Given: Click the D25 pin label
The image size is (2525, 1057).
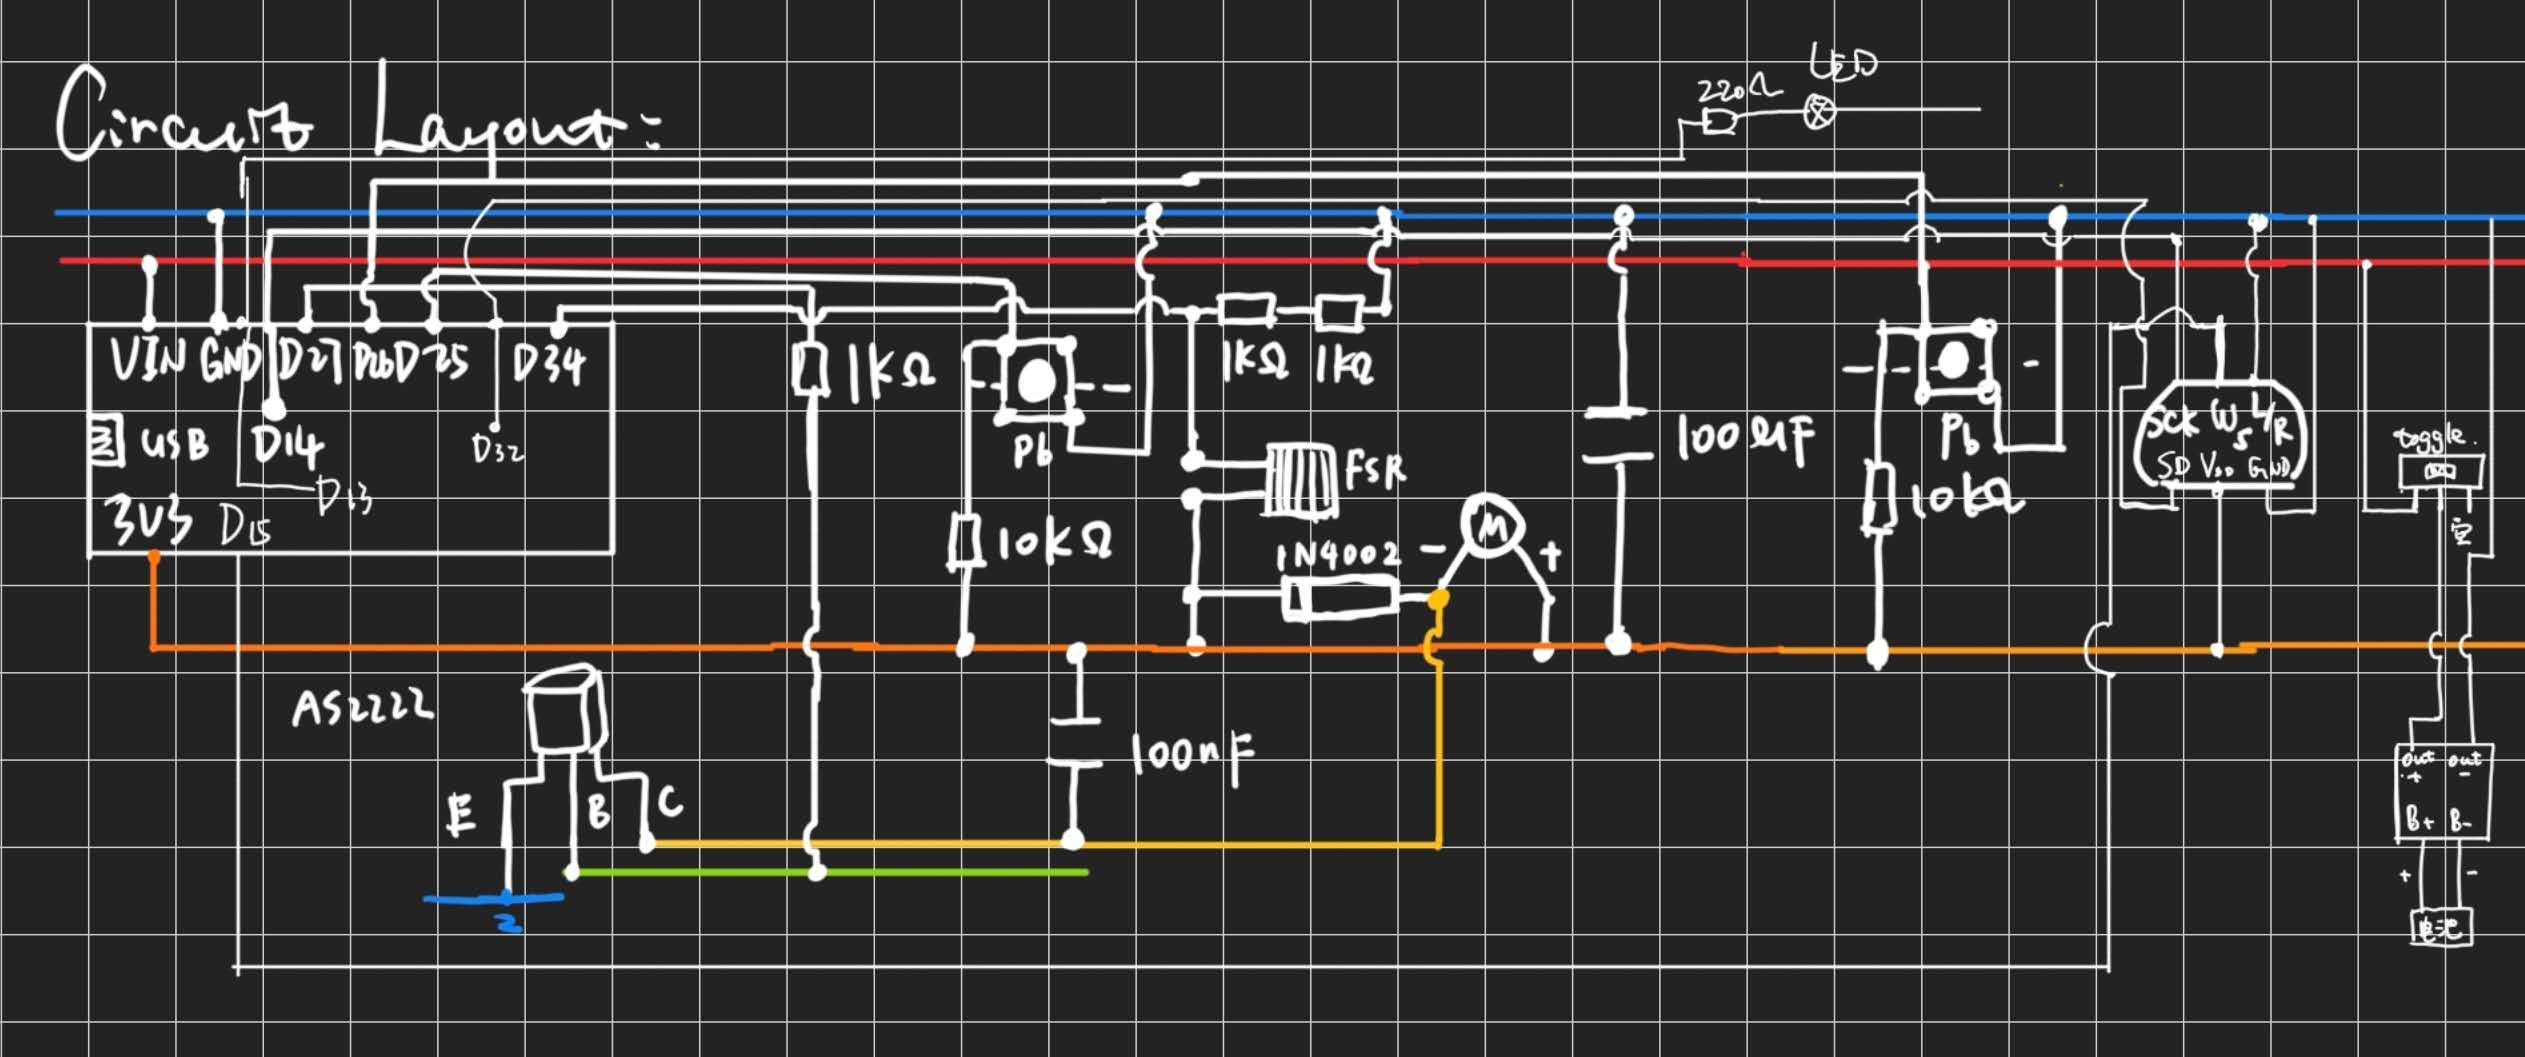Looking at the screenshot, I should pyautogui.click(x=430, y=362).
